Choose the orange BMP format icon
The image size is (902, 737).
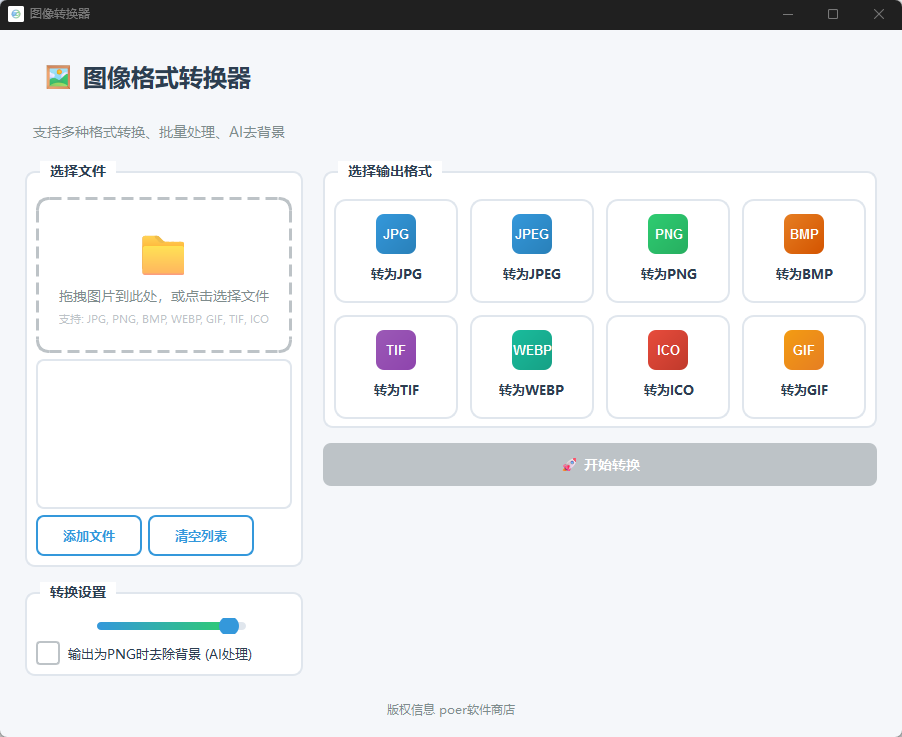click(x=804, y=234)
